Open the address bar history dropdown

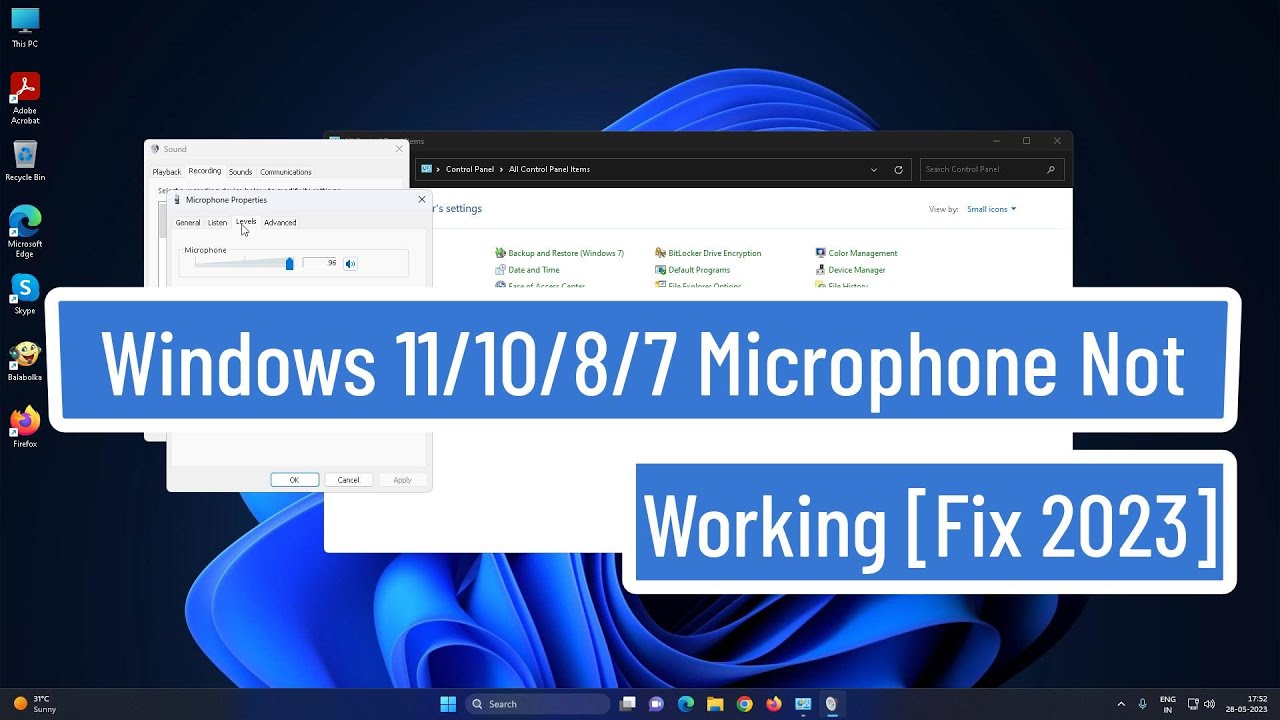tap(874, 170)
